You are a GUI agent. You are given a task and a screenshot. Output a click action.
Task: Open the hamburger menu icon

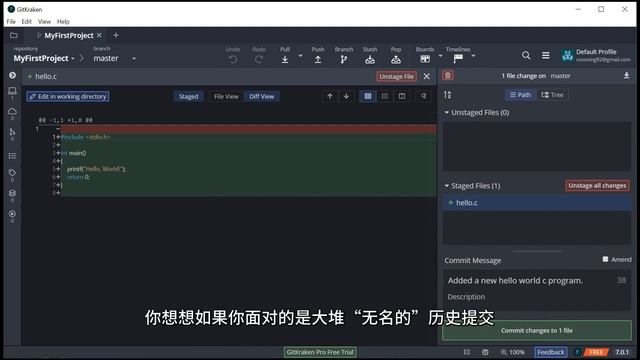point(545,55)
